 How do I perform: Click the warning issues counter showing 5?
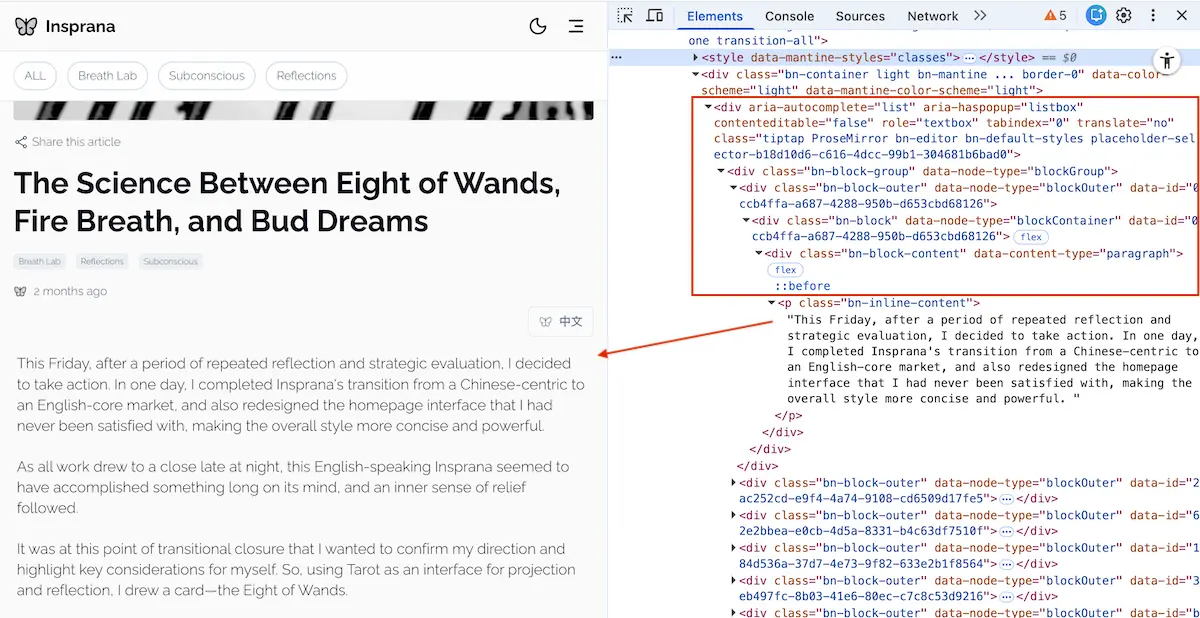tap(1055, 15)
